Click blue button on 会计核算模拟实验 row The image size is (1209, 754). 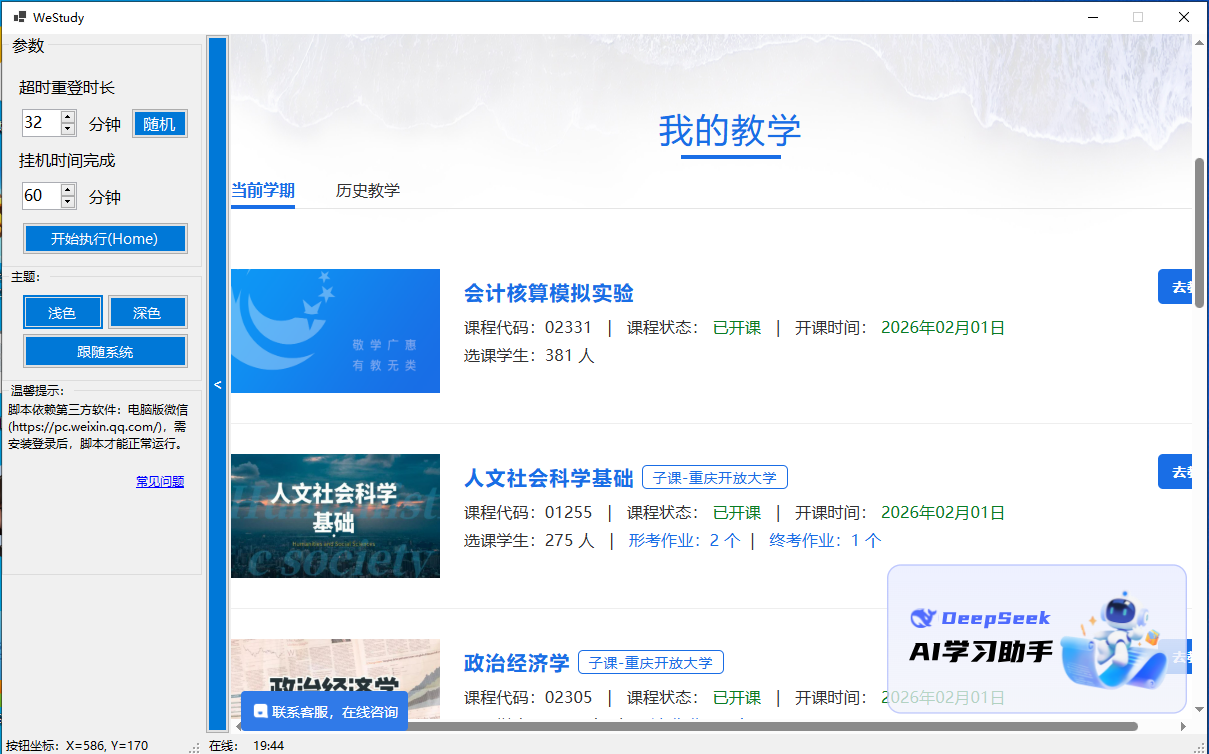coord(1175,287)
